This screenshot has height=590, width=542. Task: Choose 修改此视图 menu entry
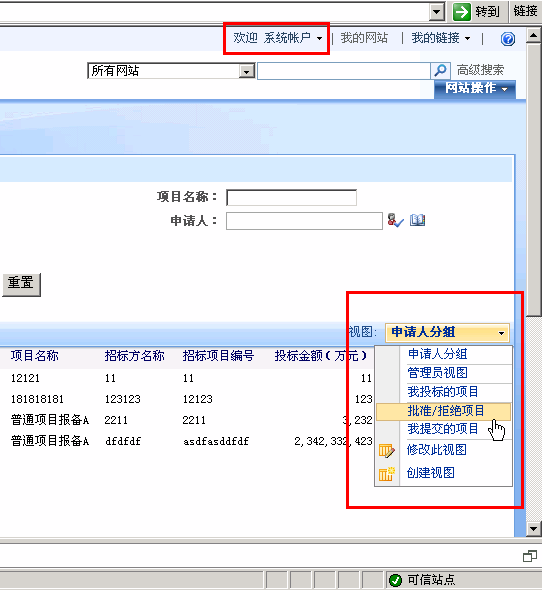pos(444,450)
